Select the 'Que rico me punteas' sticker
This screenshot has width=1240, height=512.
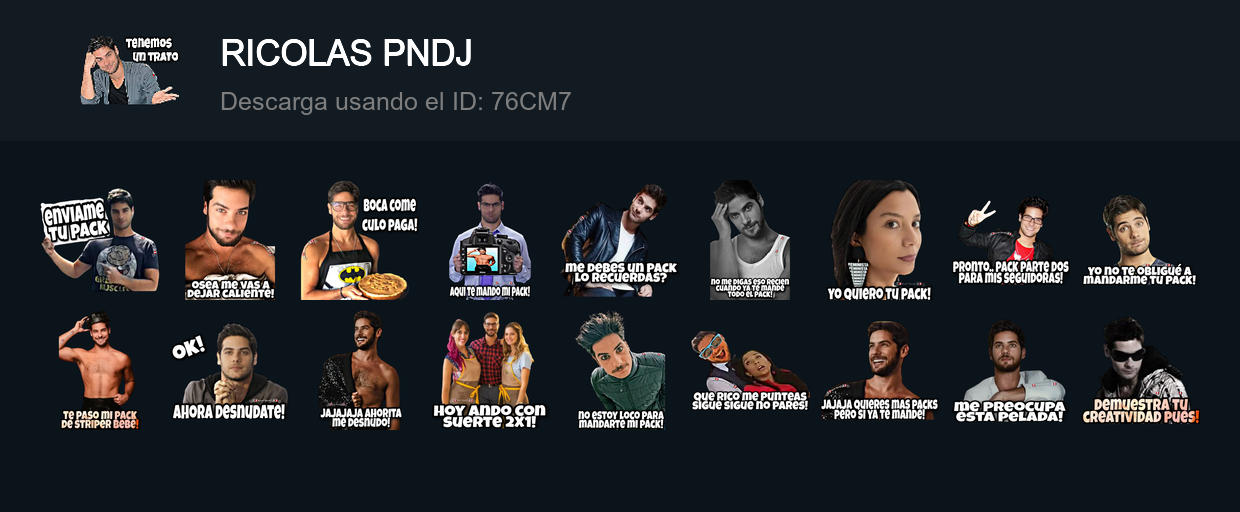(x=750, y=371)
